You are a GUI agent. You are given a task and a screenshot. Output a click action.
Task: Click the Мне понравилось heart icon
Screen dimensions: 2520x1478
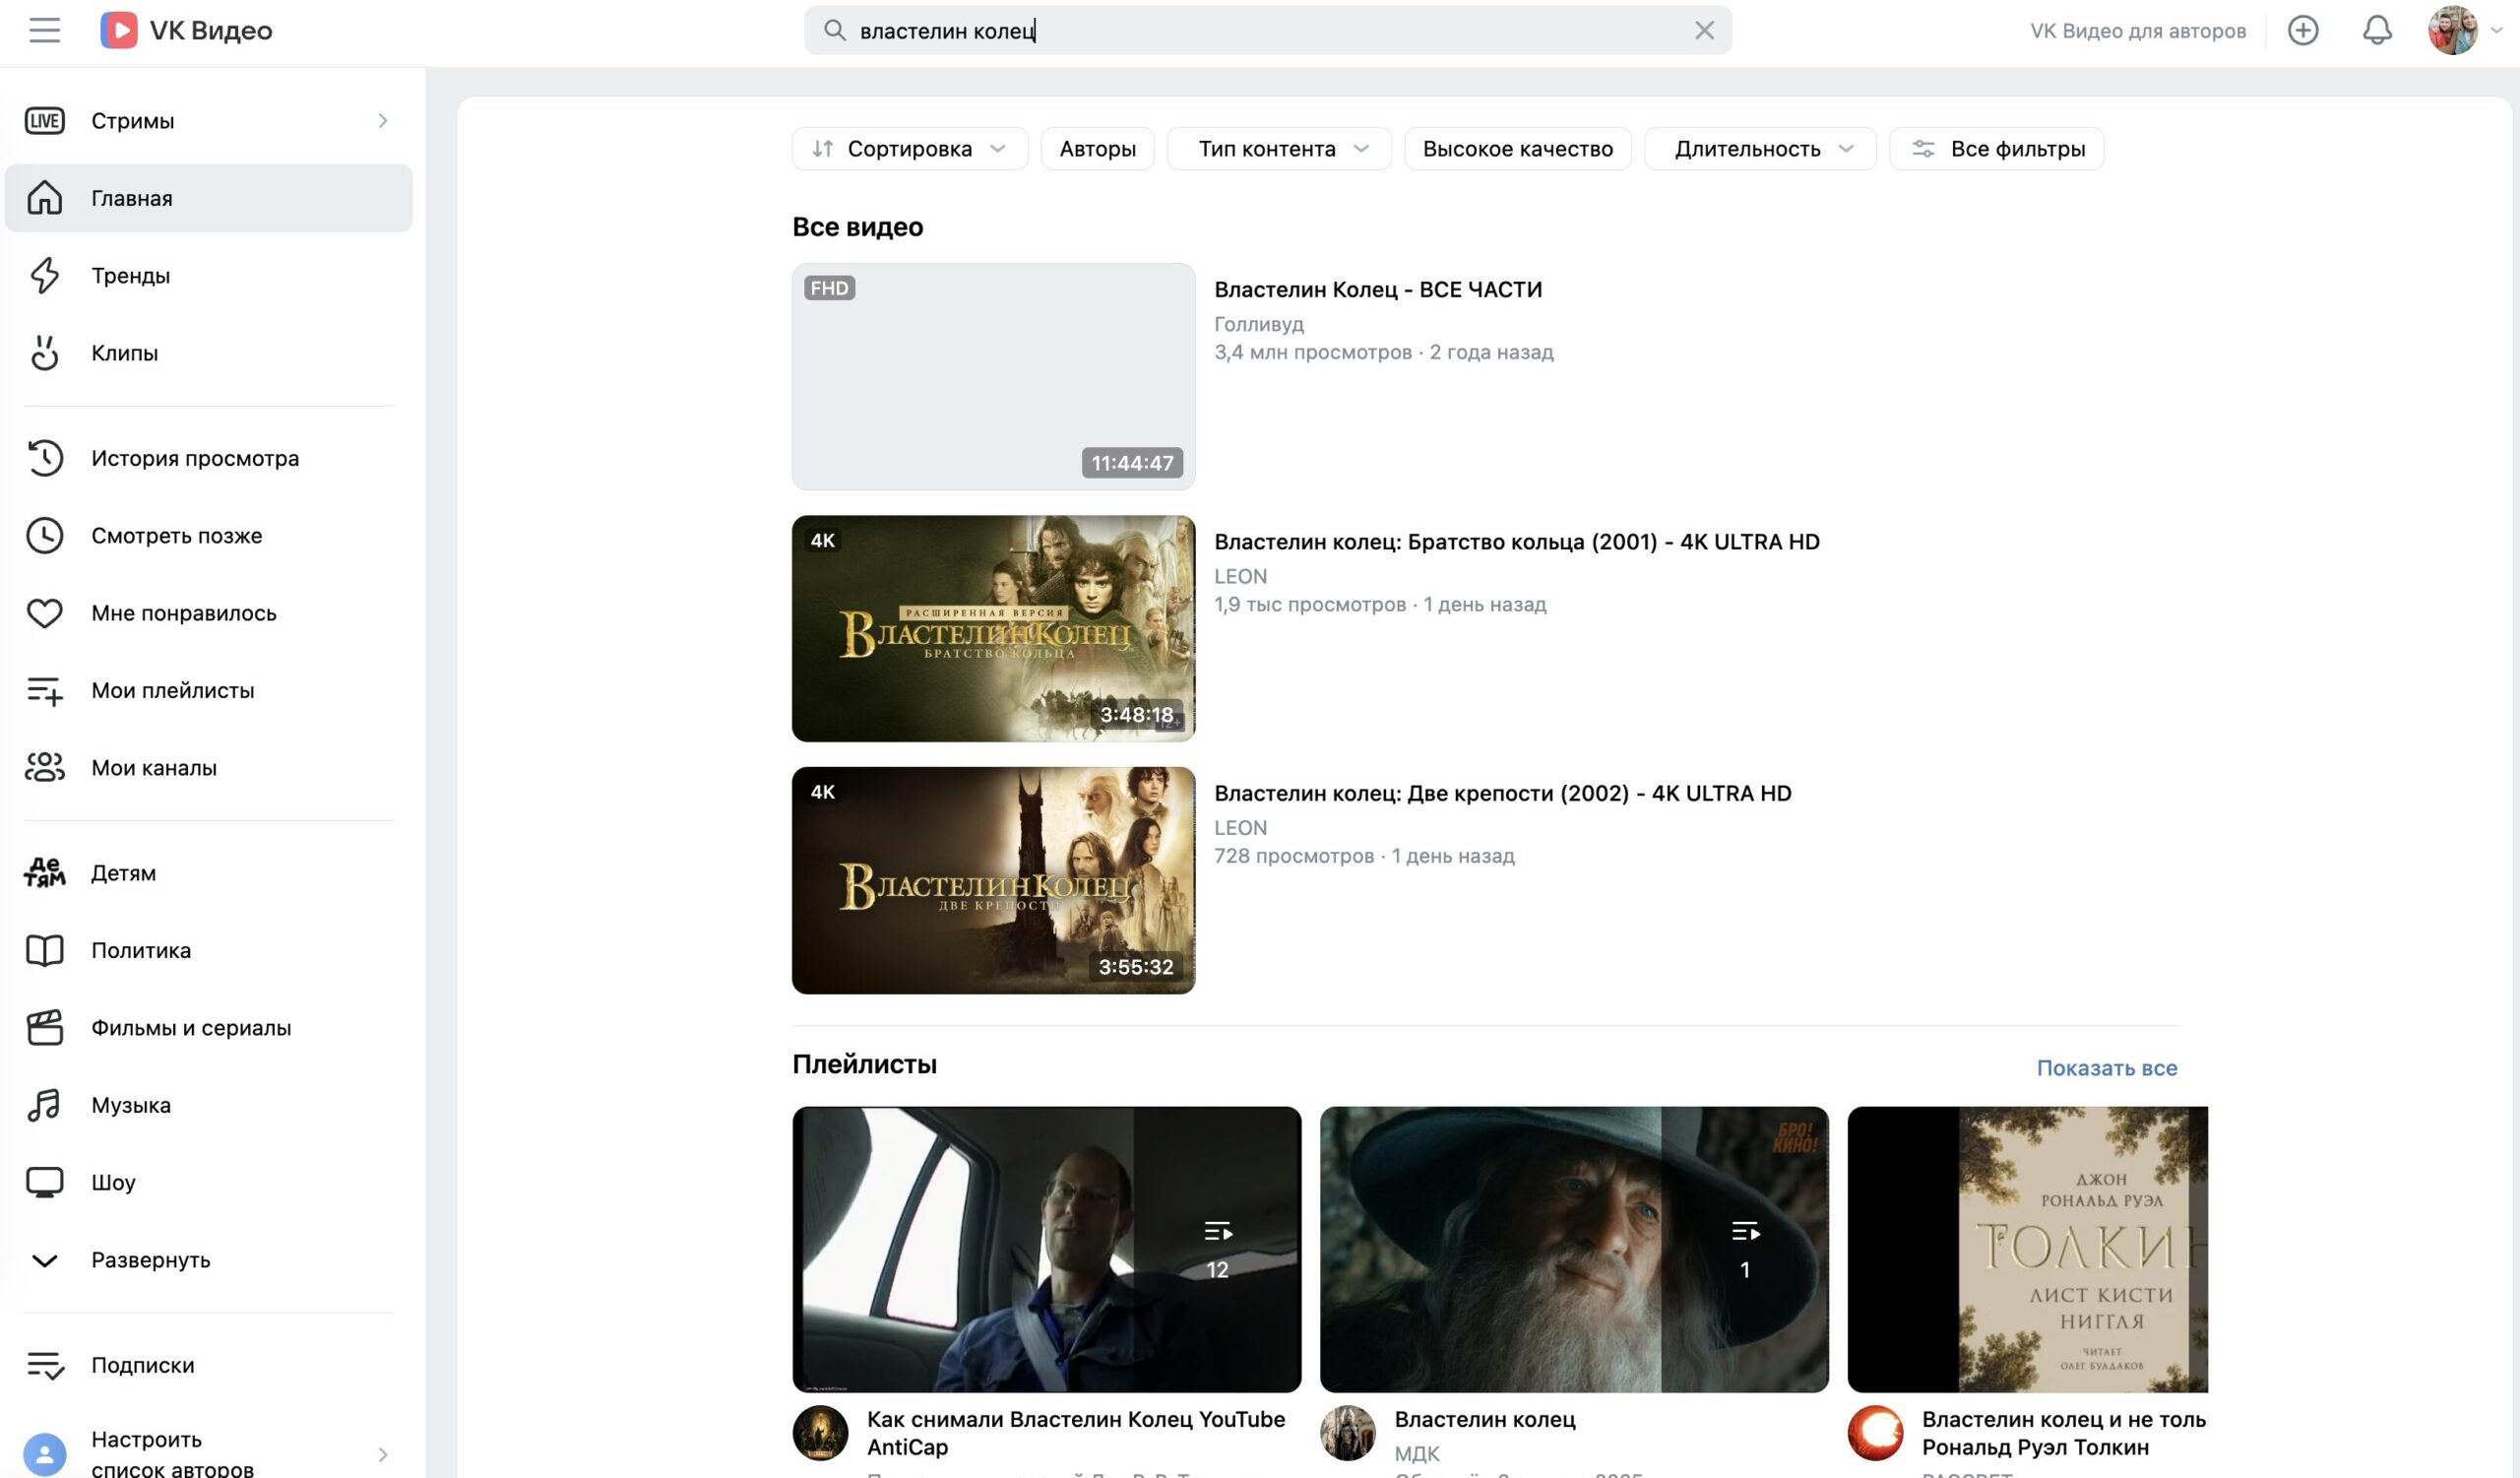(44, 613)
